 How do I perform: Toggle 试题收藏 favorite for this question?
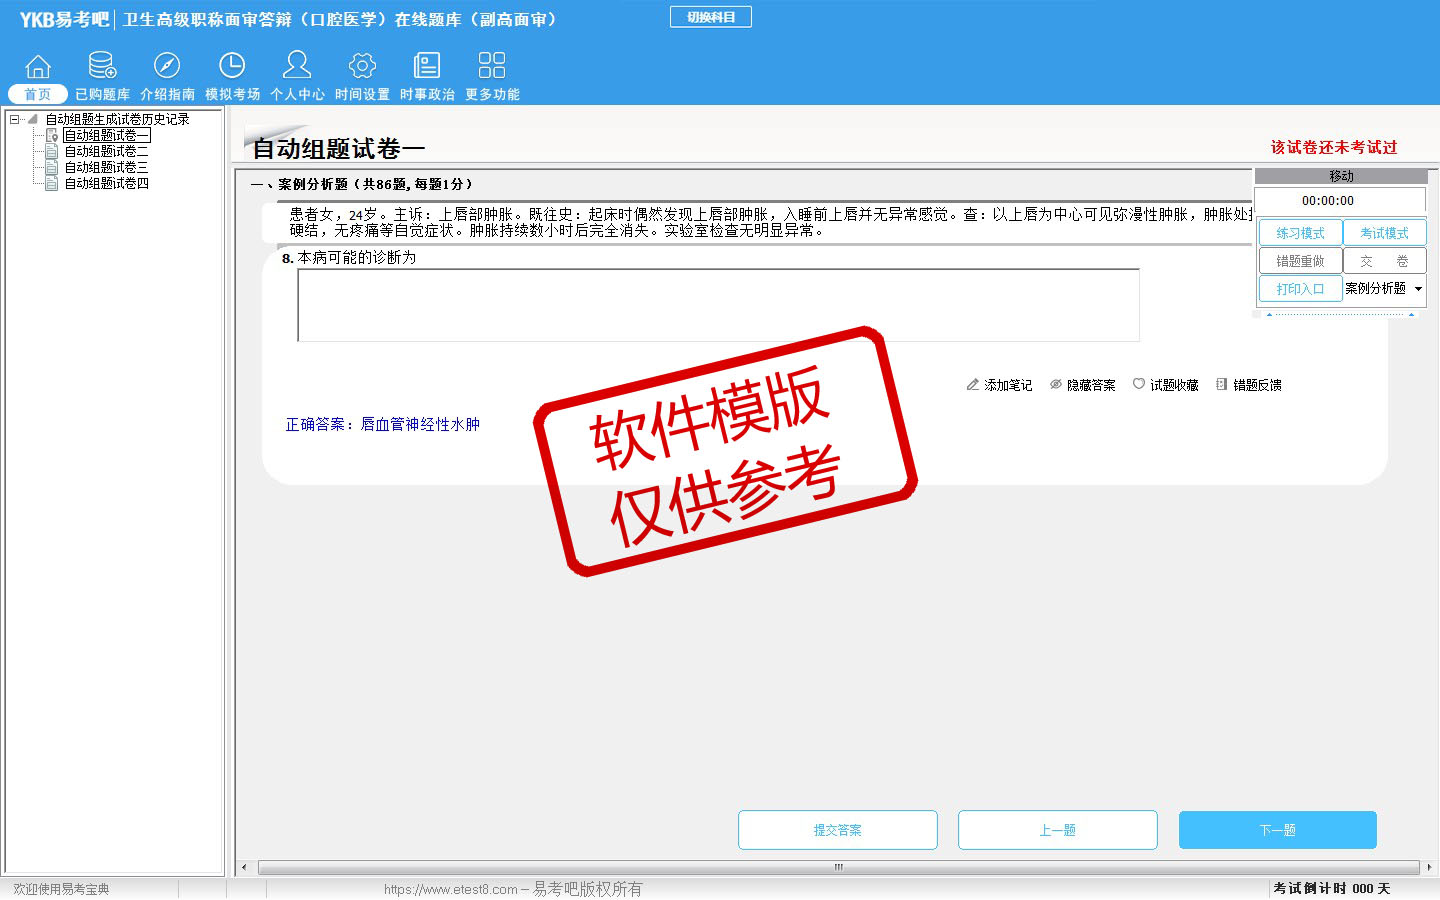click(1165, 385)
